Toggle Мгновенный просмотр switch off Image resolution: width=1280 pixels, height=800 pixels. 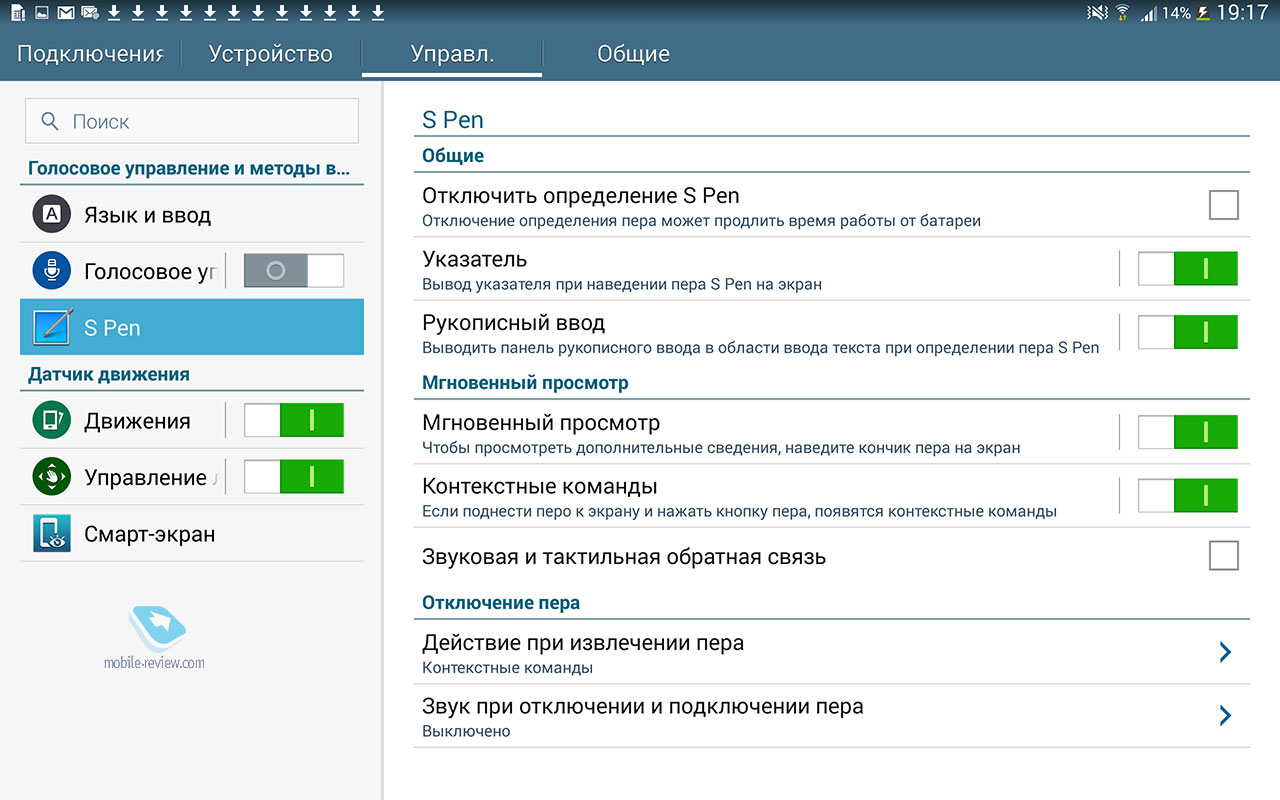coord(1188,432)
